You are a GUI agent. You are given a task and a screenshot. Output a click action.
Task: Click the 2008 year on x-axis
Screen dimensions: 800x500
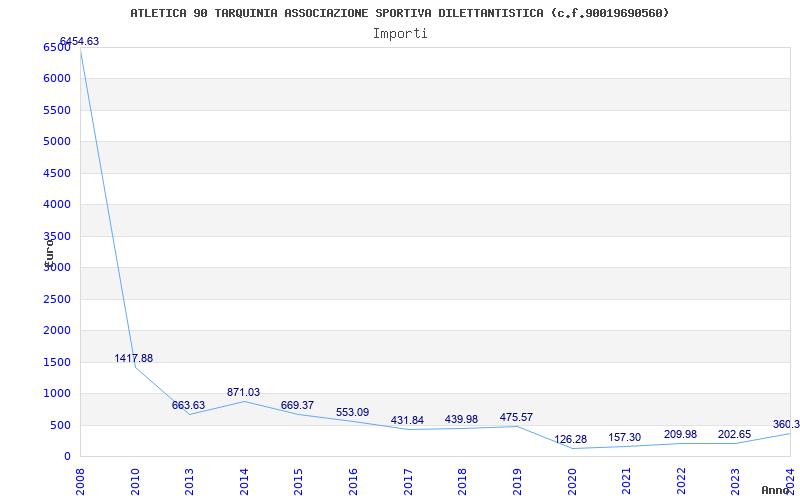coord(81,478)
